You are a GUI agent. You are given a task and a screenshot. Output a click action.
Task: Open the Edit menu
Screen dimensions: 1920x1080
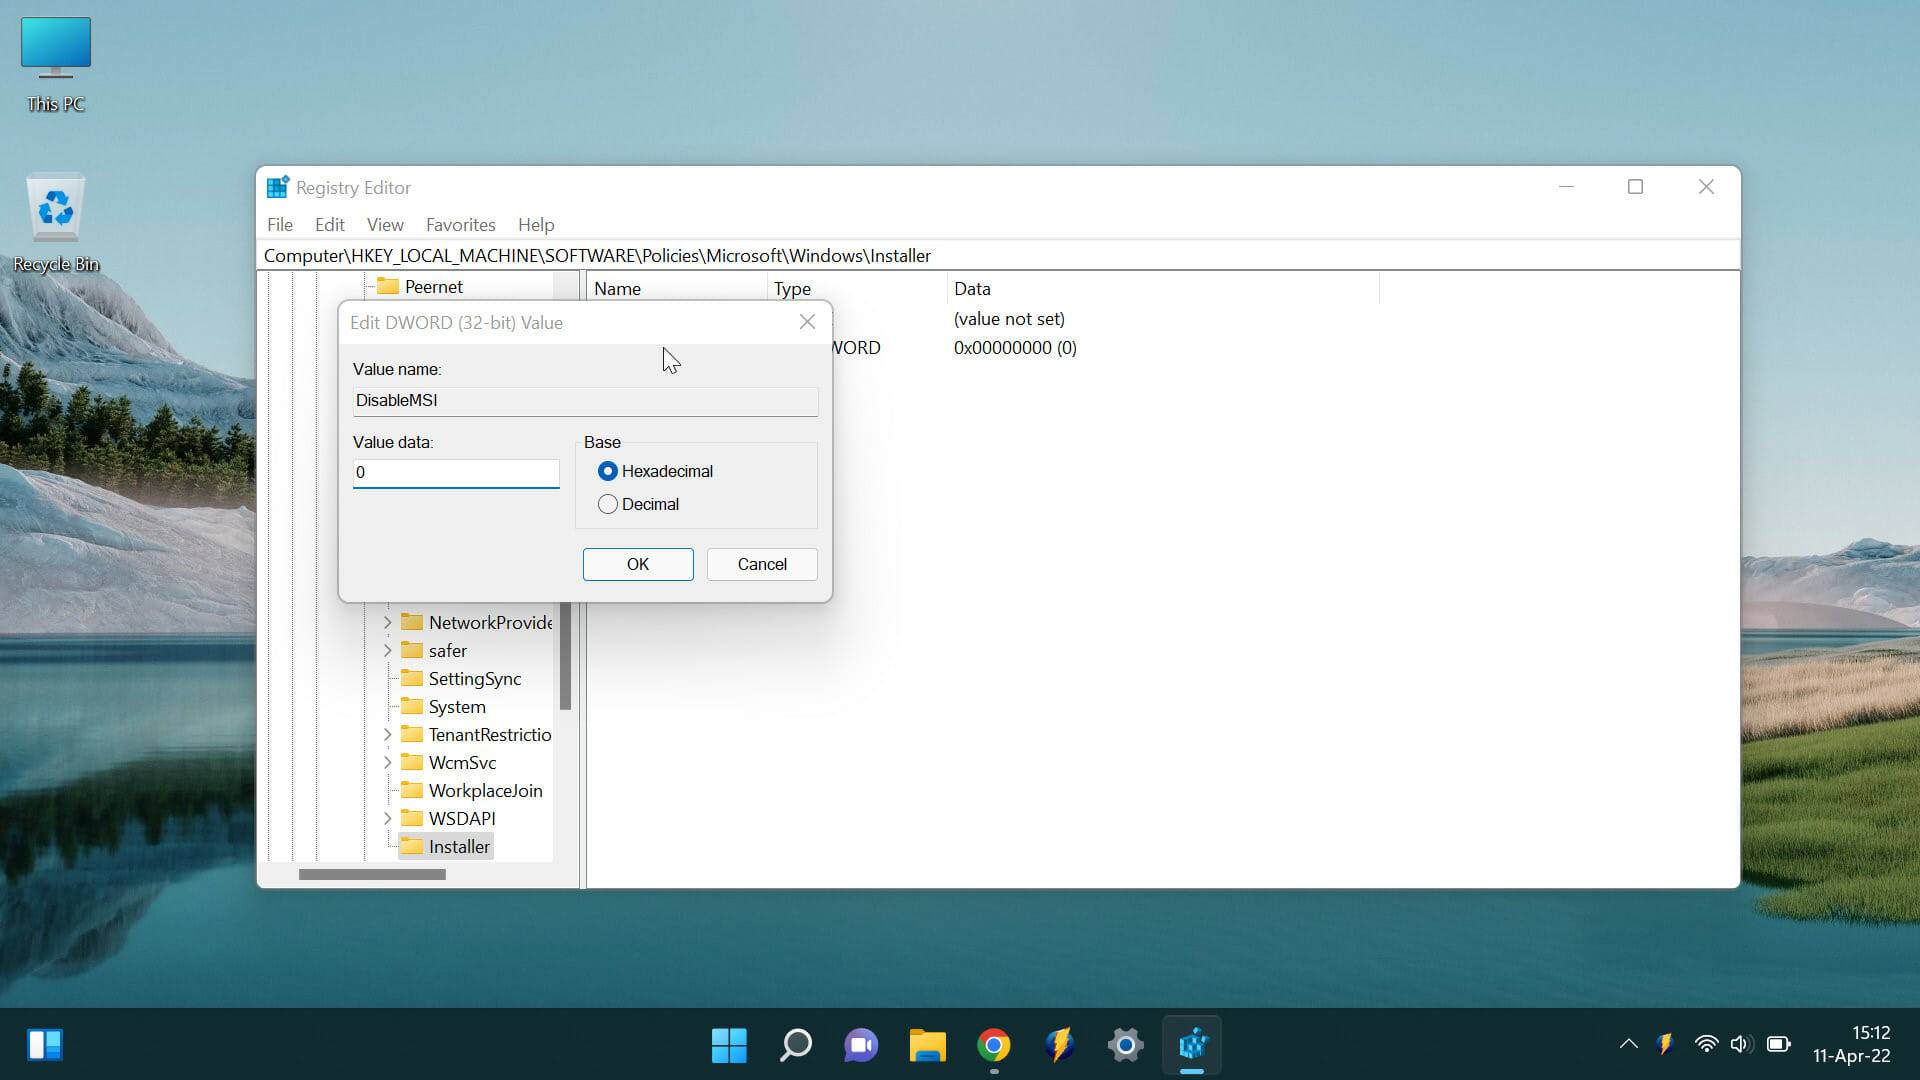329,225
